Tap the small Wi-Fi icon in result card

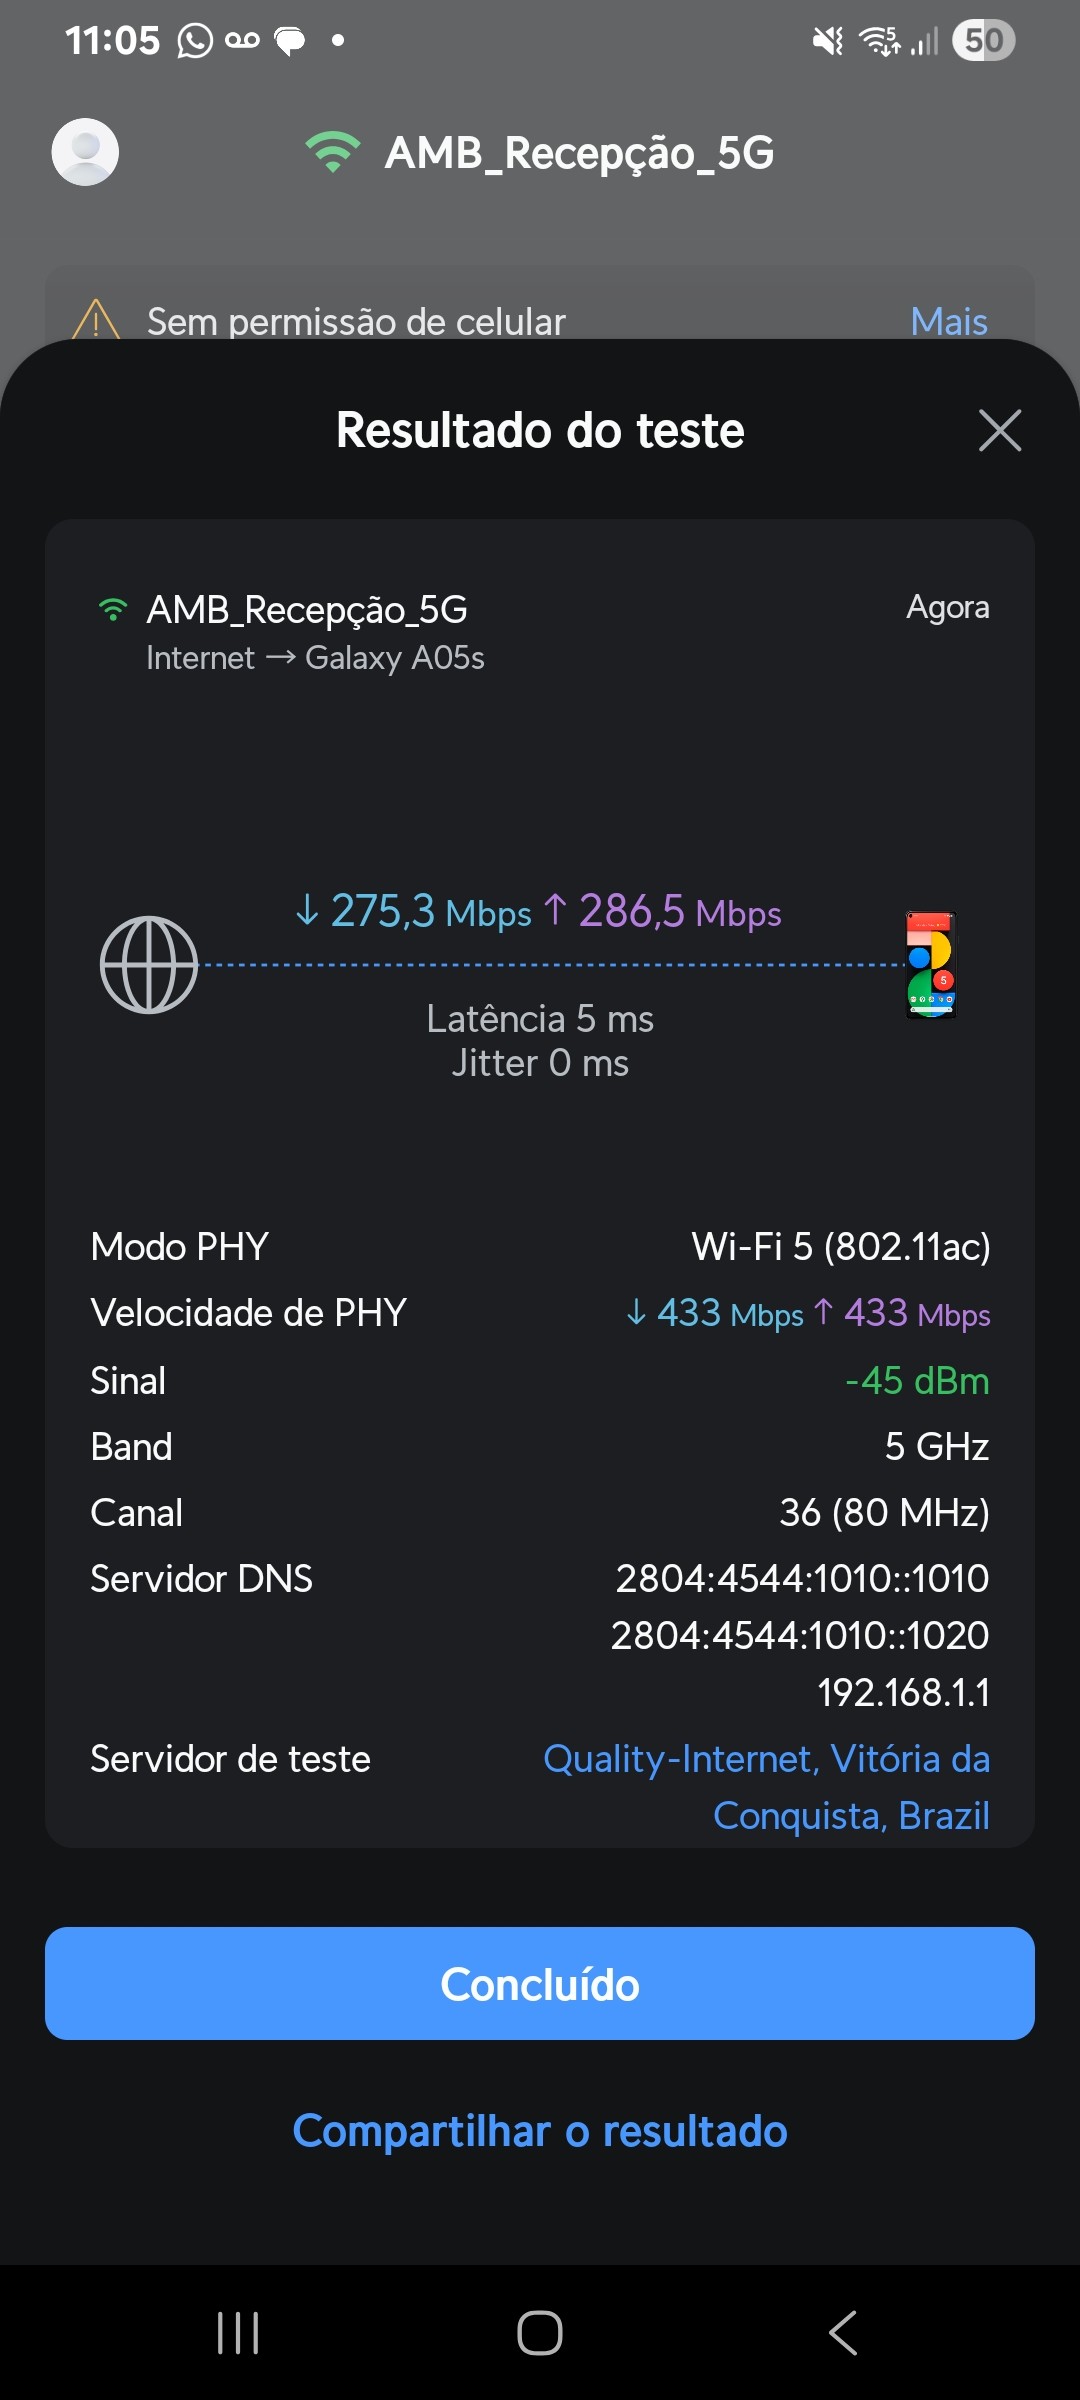[x=113, y=609]
